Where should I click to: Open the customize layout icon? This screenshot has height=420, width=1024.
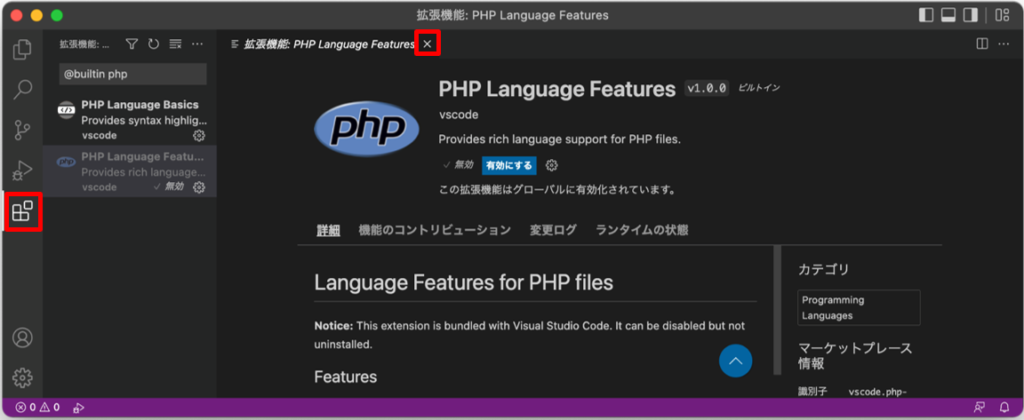1002,14
